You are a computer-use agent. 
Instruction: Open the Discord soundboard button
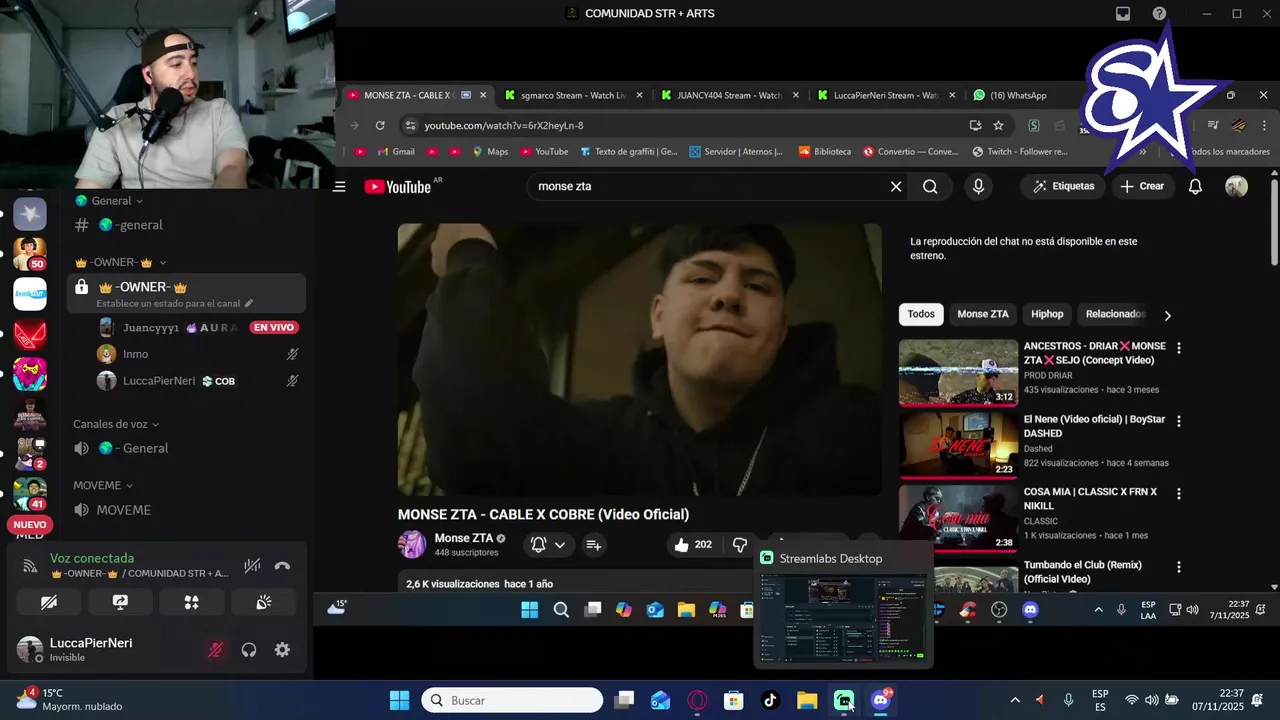(x=264, y=602)
